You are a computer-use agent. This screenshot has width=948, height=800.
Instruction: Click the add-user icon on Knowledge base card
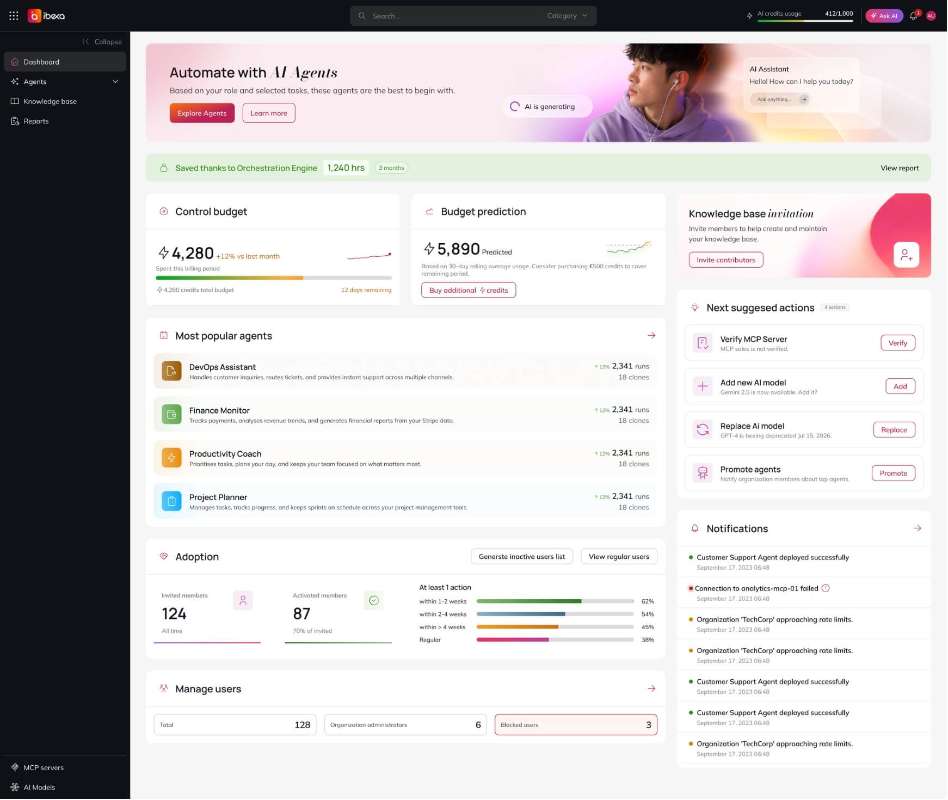[906, 255]
